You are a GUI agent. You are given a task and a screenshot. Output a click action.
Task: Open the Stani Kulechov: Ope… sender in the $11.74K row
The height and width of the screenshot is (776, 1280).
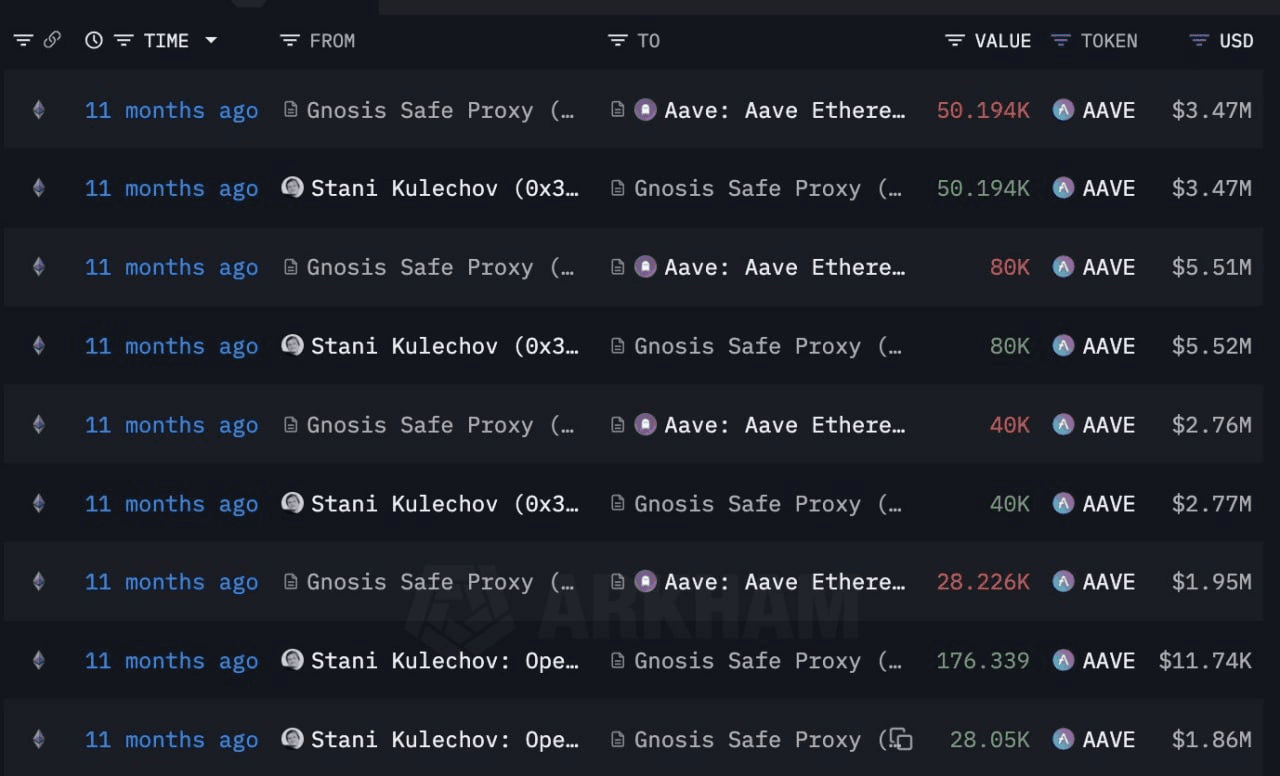click(x=444, y=660)
